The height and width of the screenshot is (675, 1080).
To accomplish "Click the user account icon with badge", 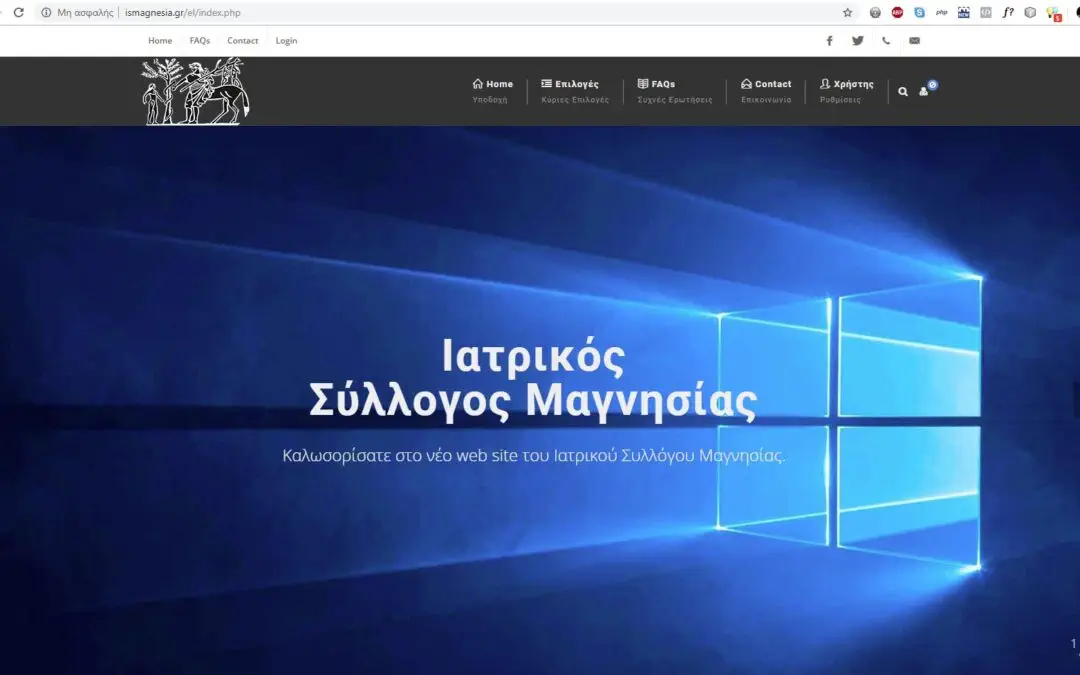I will click(927, 89).
